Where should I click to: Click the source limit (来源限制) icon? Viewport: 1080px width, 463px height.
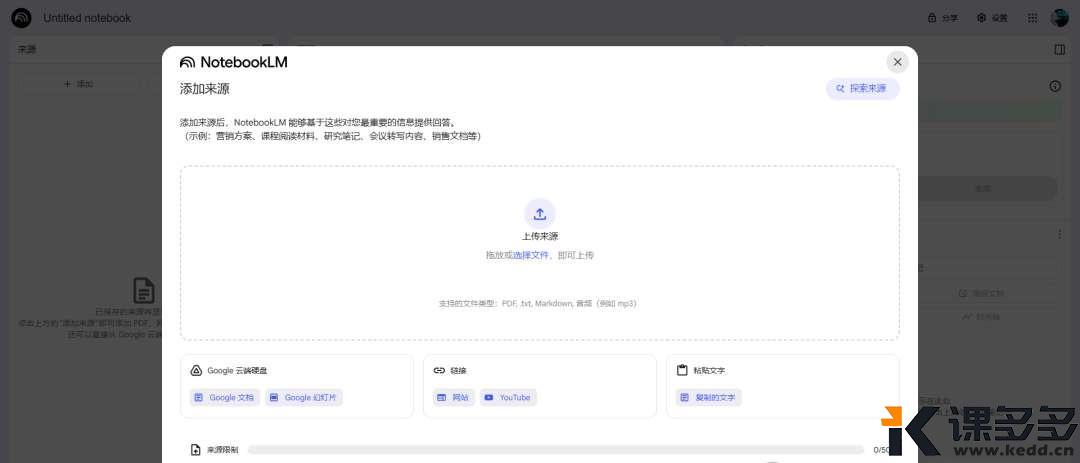point(196,450)
